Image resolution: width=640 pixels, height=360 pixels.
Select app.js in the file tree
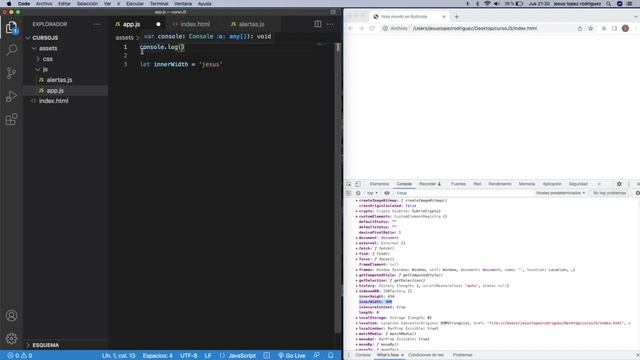pos(55,91)
